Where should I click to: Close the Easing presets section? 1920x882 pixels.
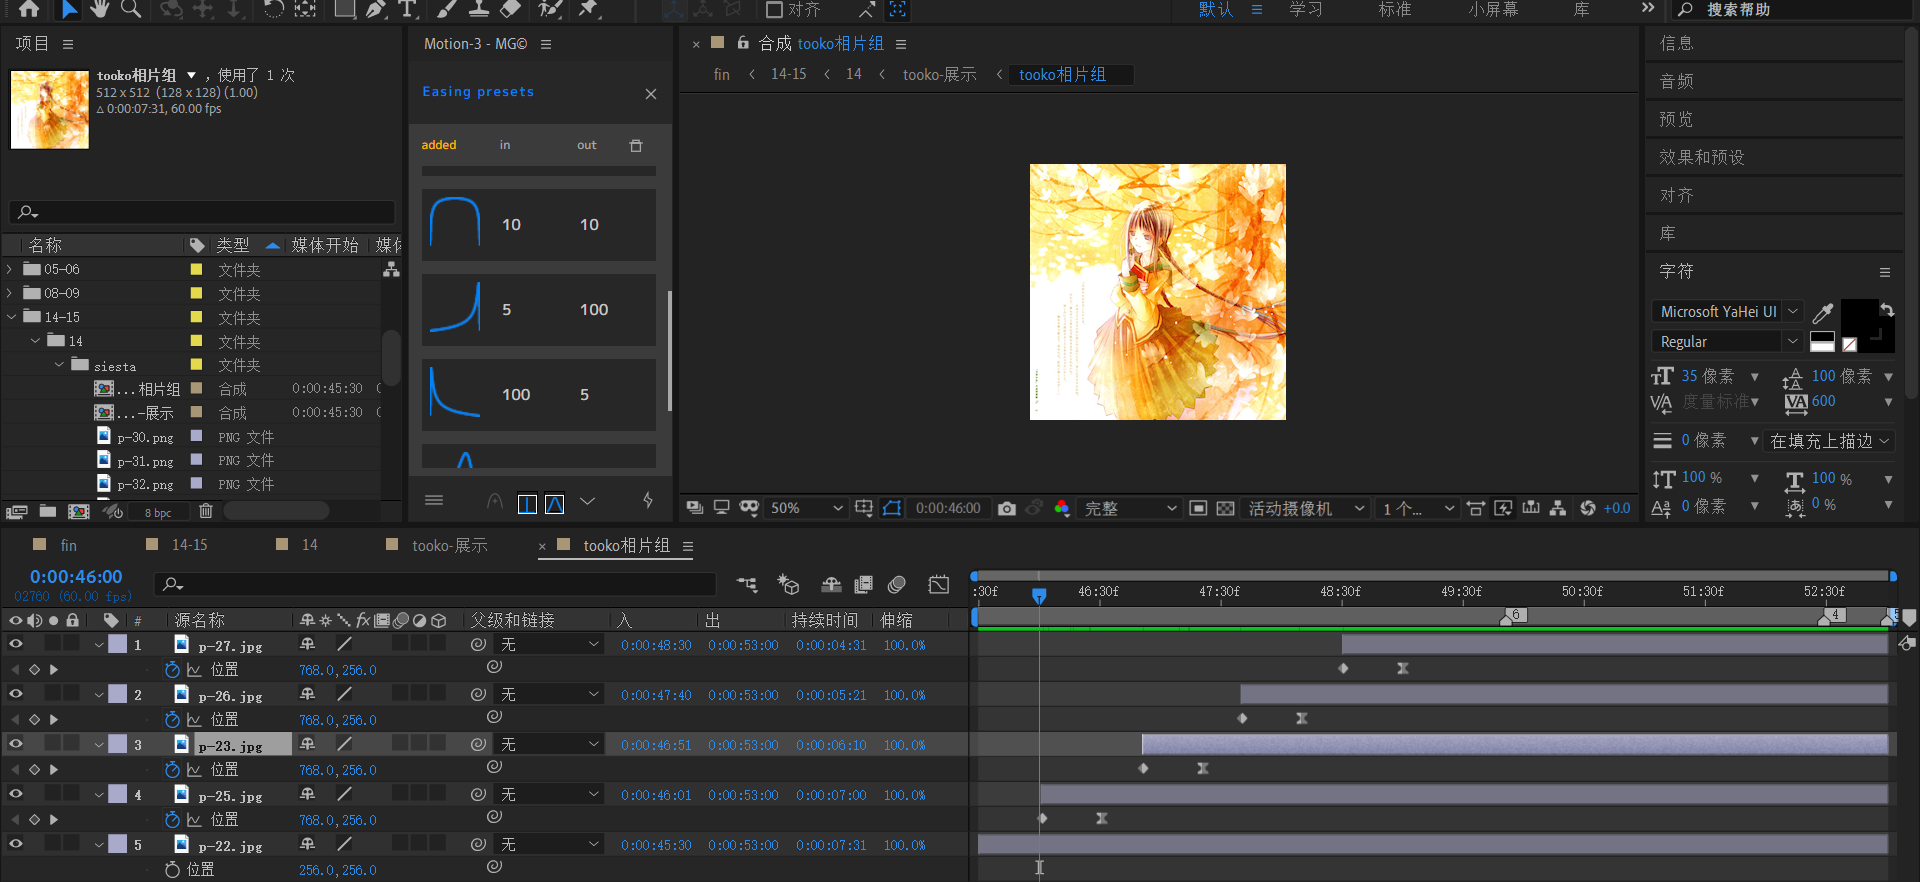click(x=651, y=94)
